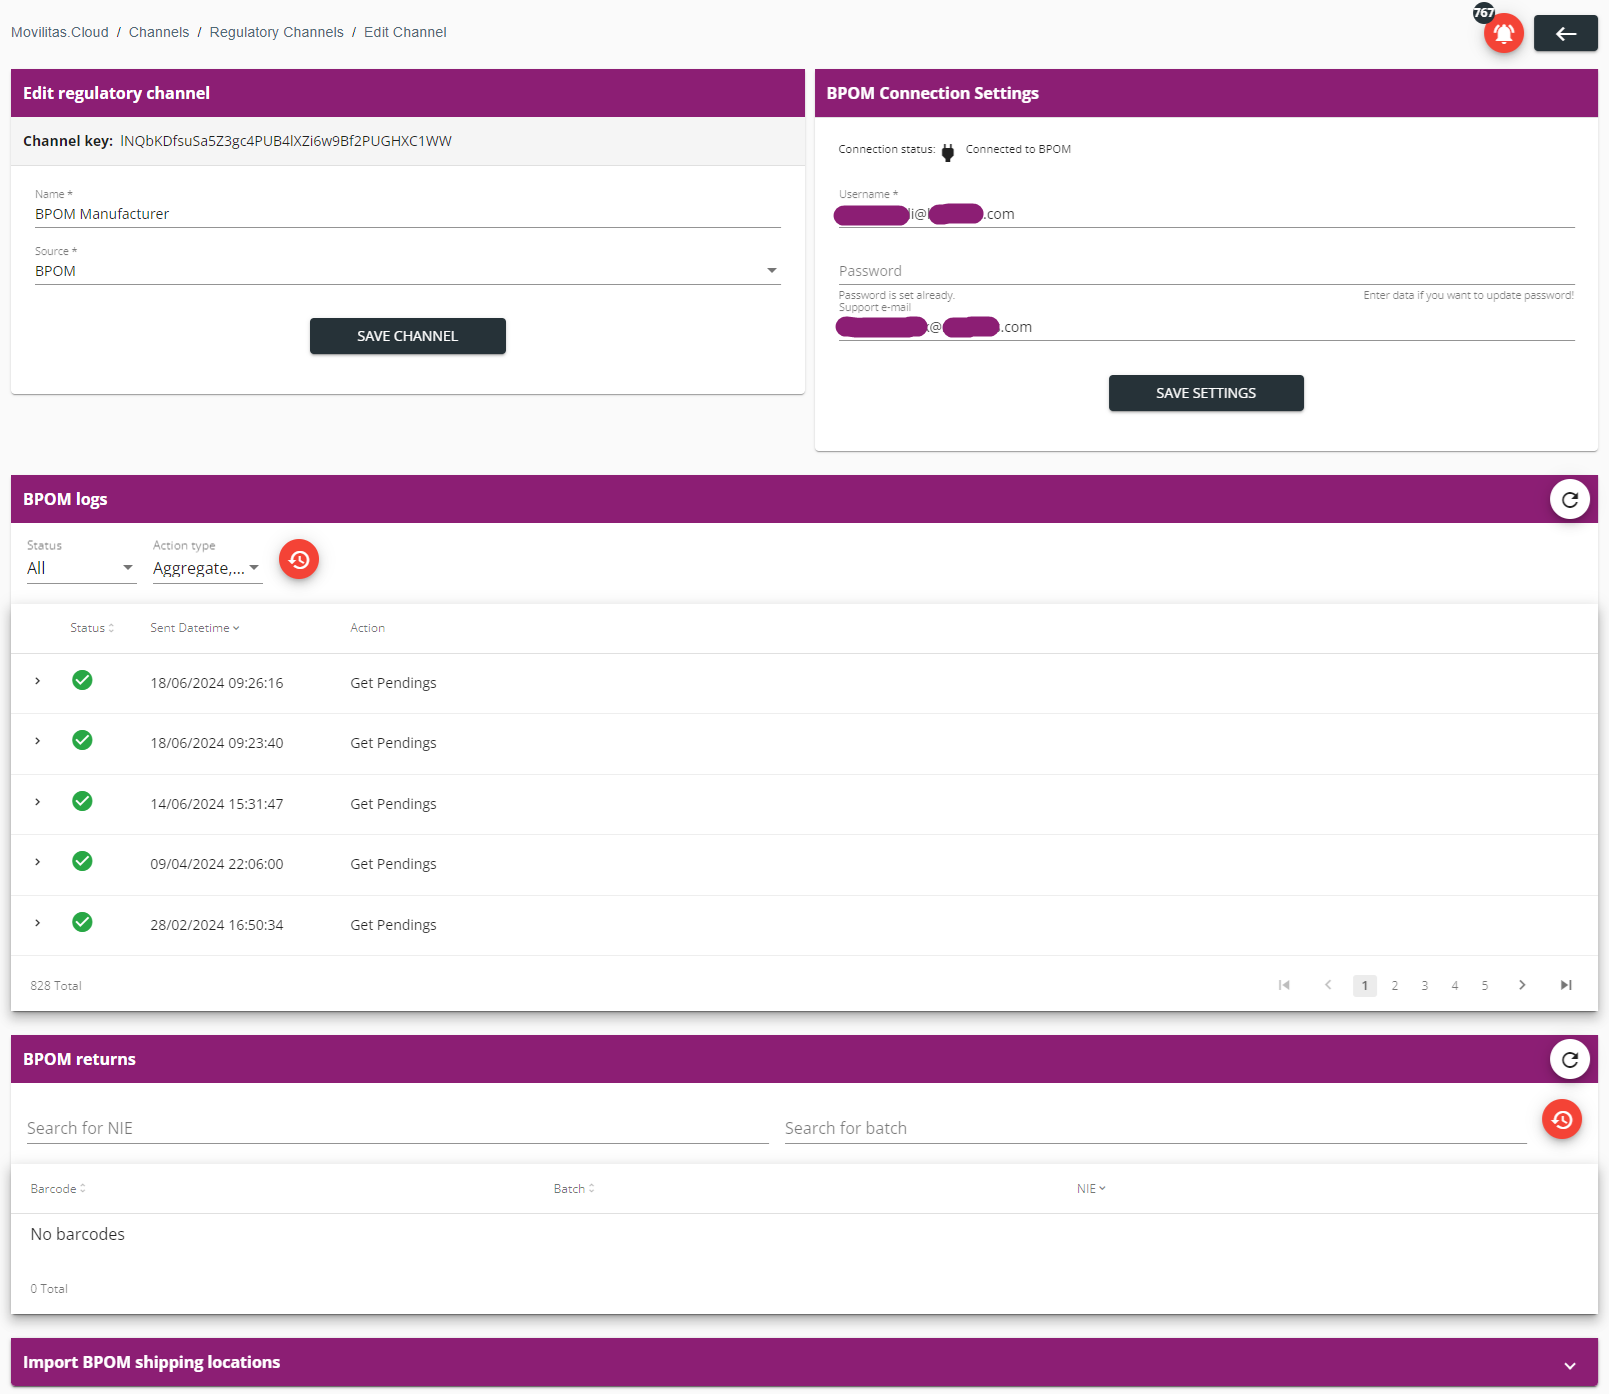The width and height of the screenshot is (1609, 1394).
Task: Refresh the BPOM returns panel
Action: pos(1569,1059)
